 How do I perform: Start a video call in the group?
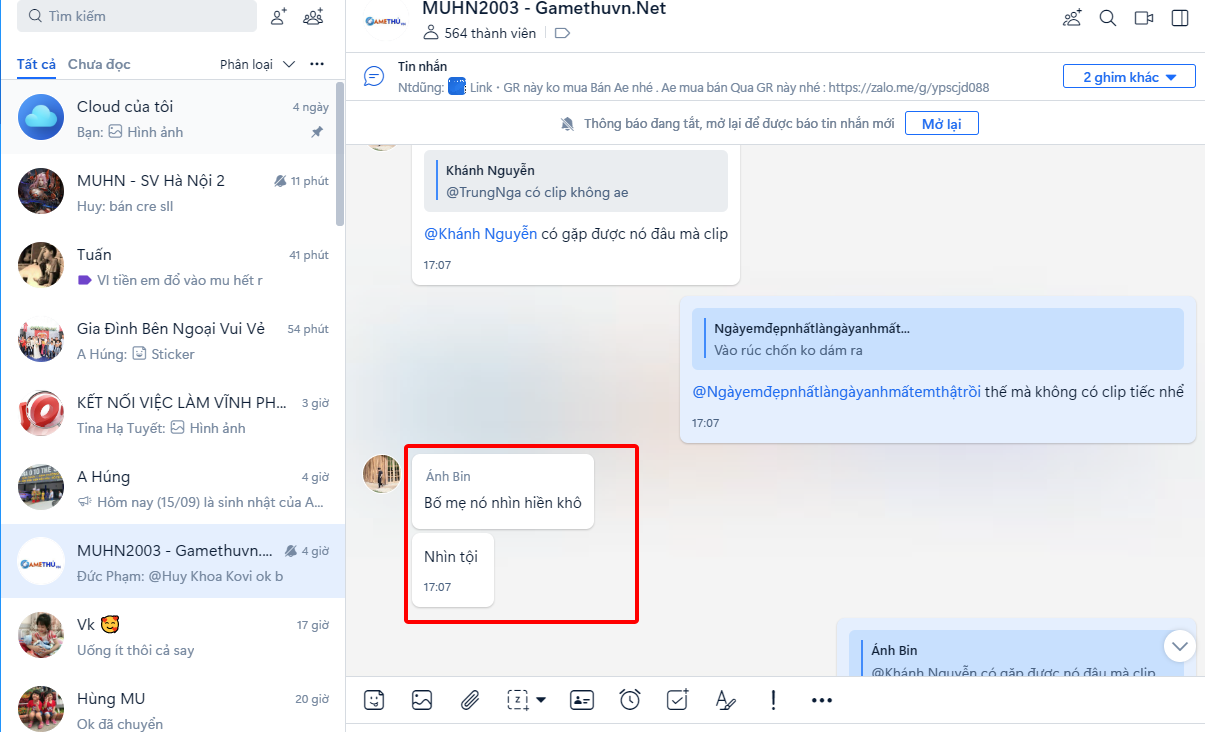pos(1144,18)
